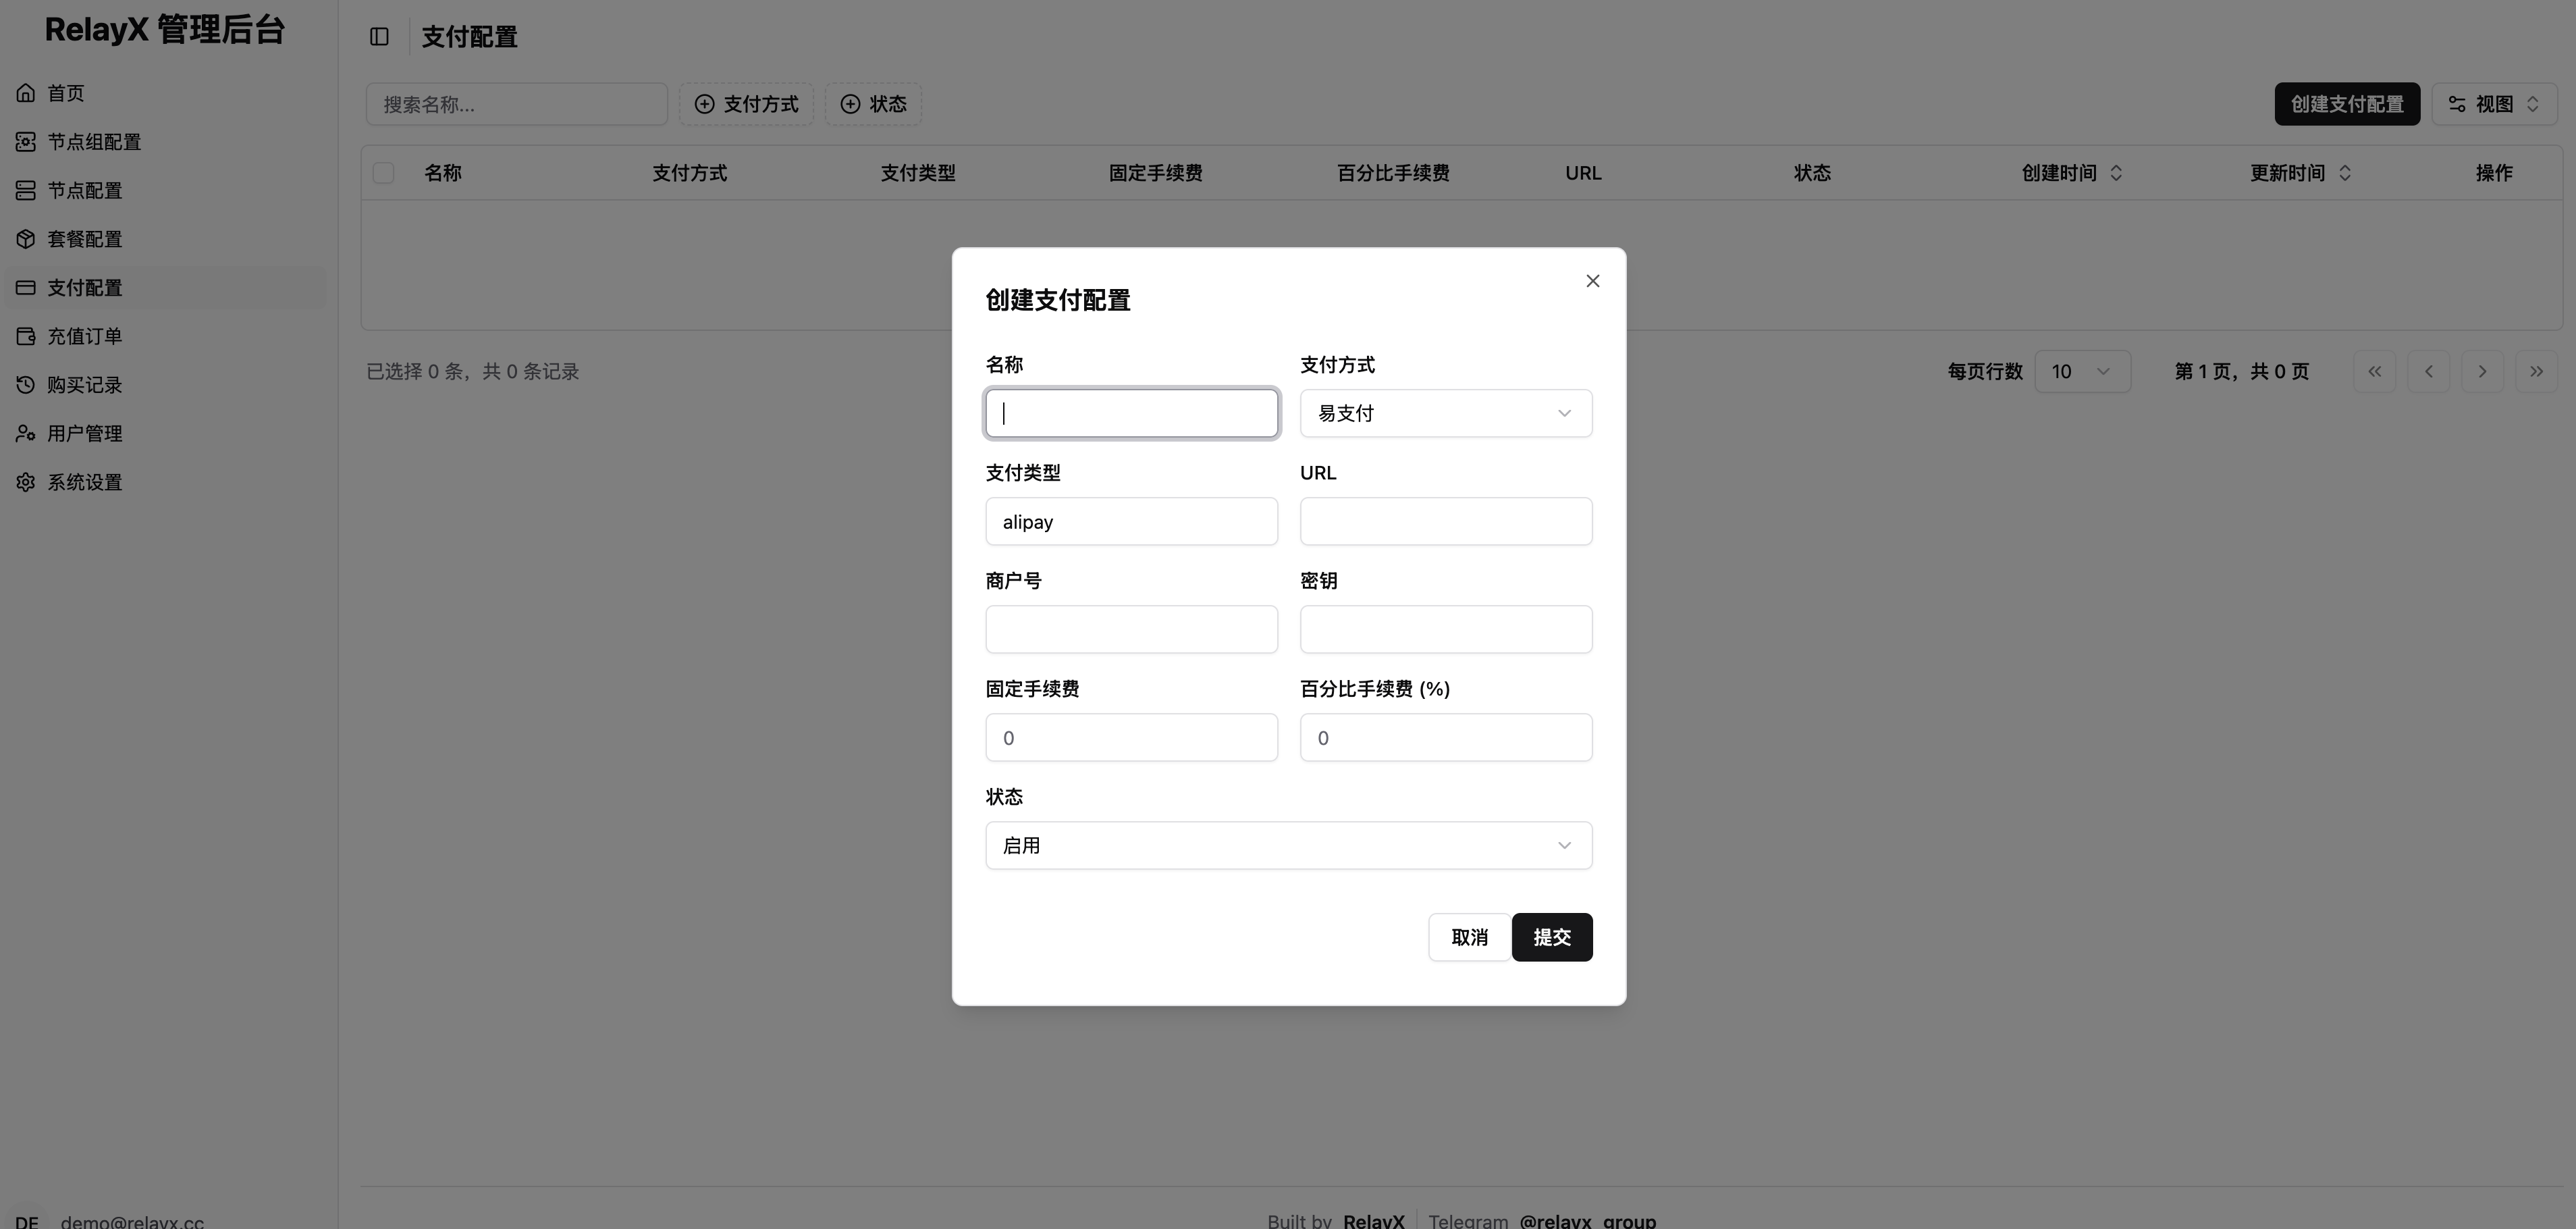
Task: Change rows per page from 10
Action: pyautogui.click(x=2083, y=371)
